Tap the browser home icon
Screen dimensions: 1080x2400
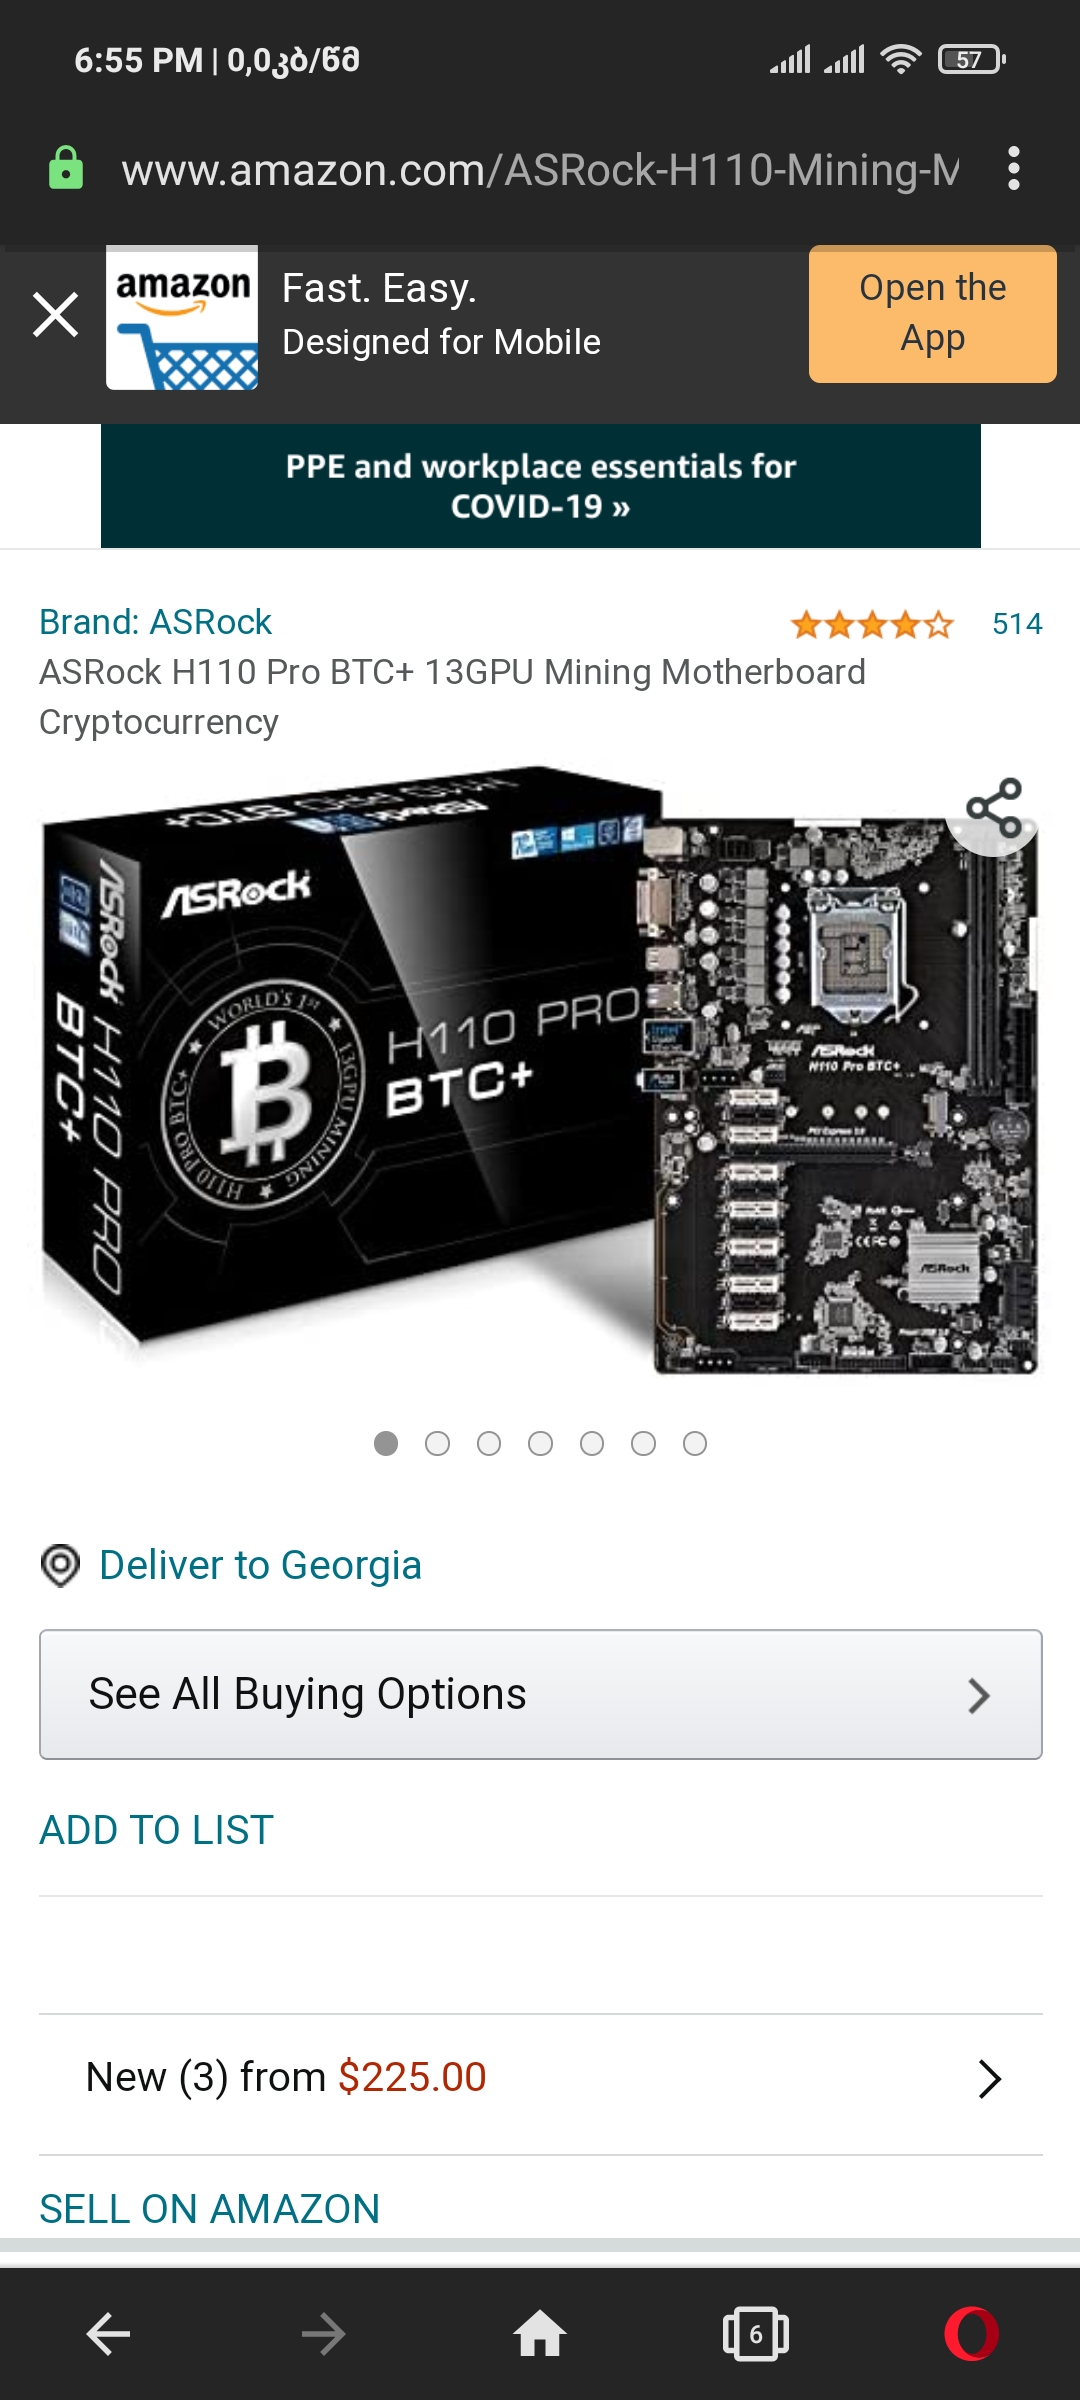(540, 2335)
